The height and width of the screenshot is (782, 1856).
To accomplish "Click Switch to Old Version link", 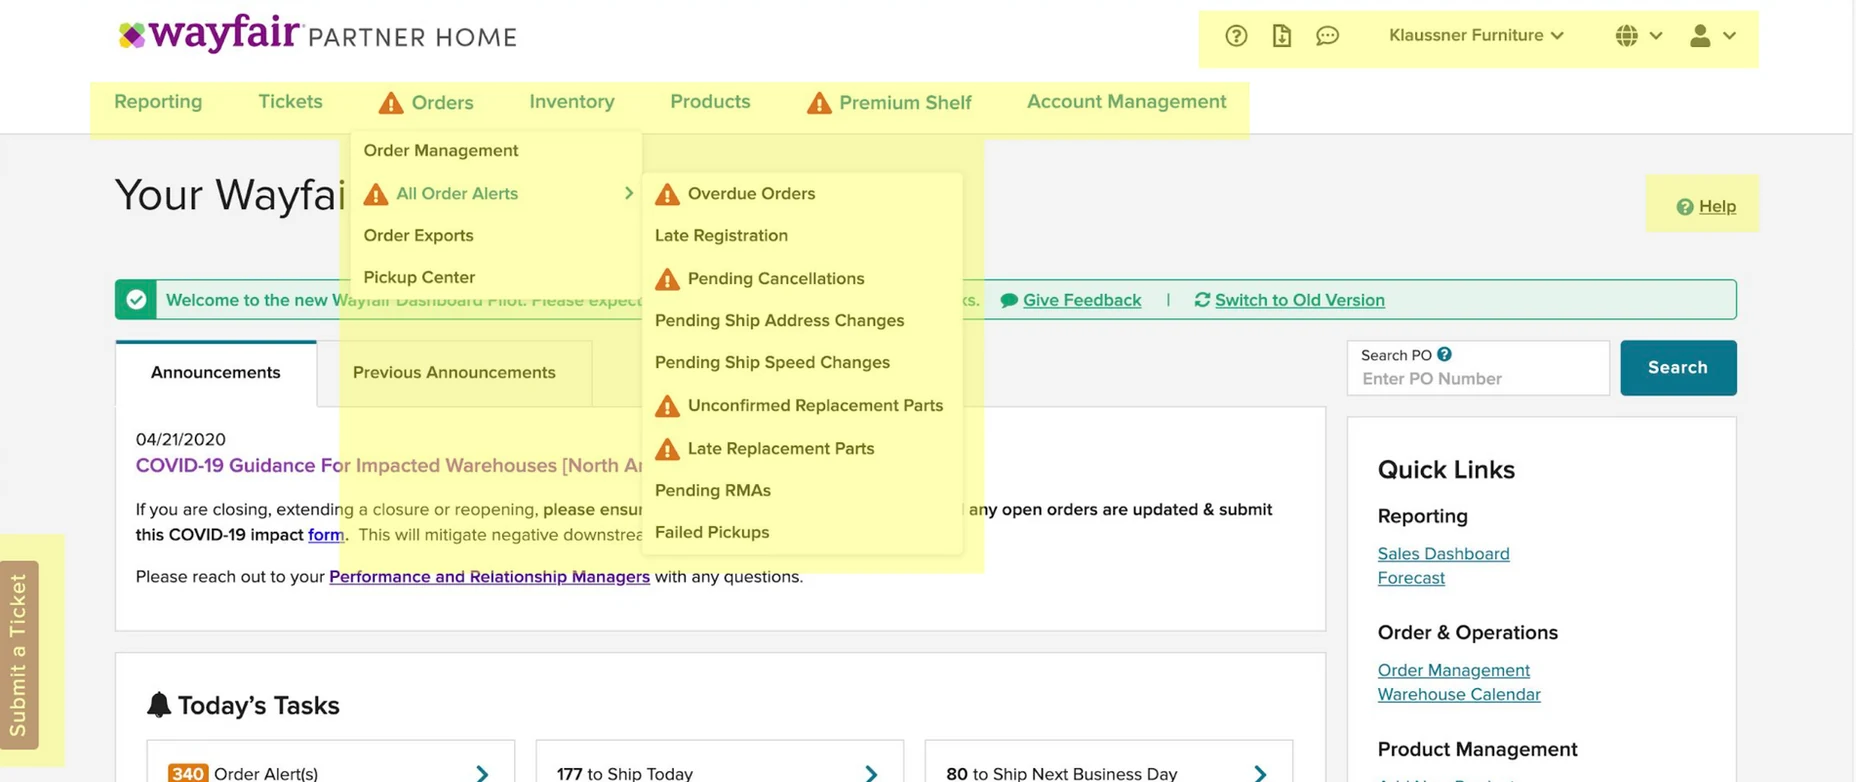I will (x=1300, y=300).
